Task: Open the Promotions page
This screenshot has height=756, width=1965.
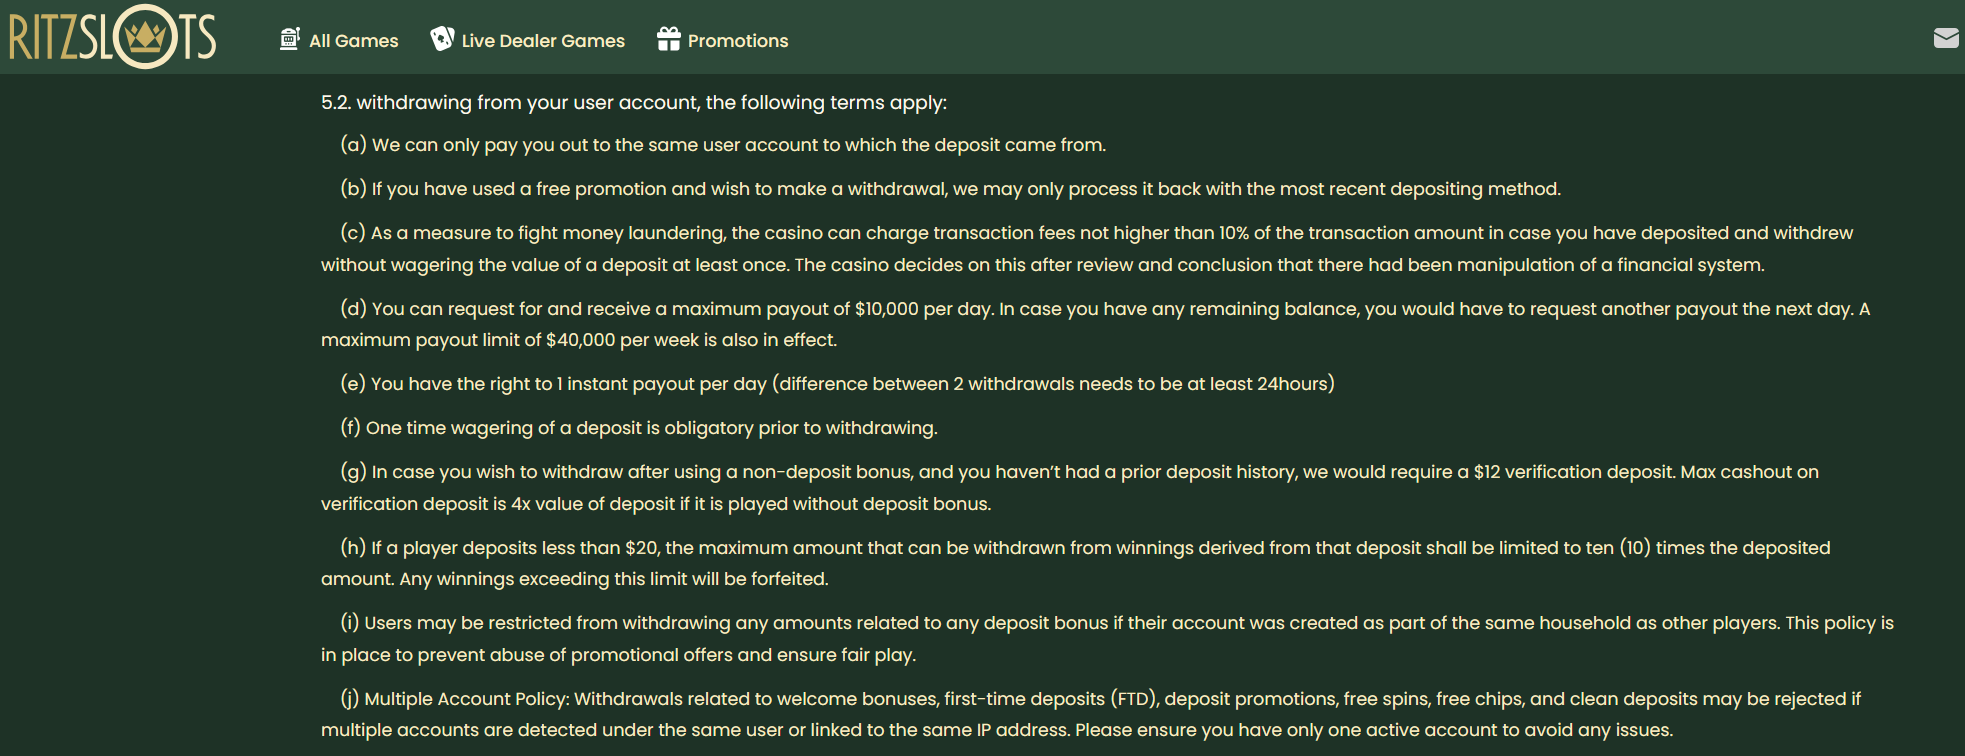Action: (723, 40)
